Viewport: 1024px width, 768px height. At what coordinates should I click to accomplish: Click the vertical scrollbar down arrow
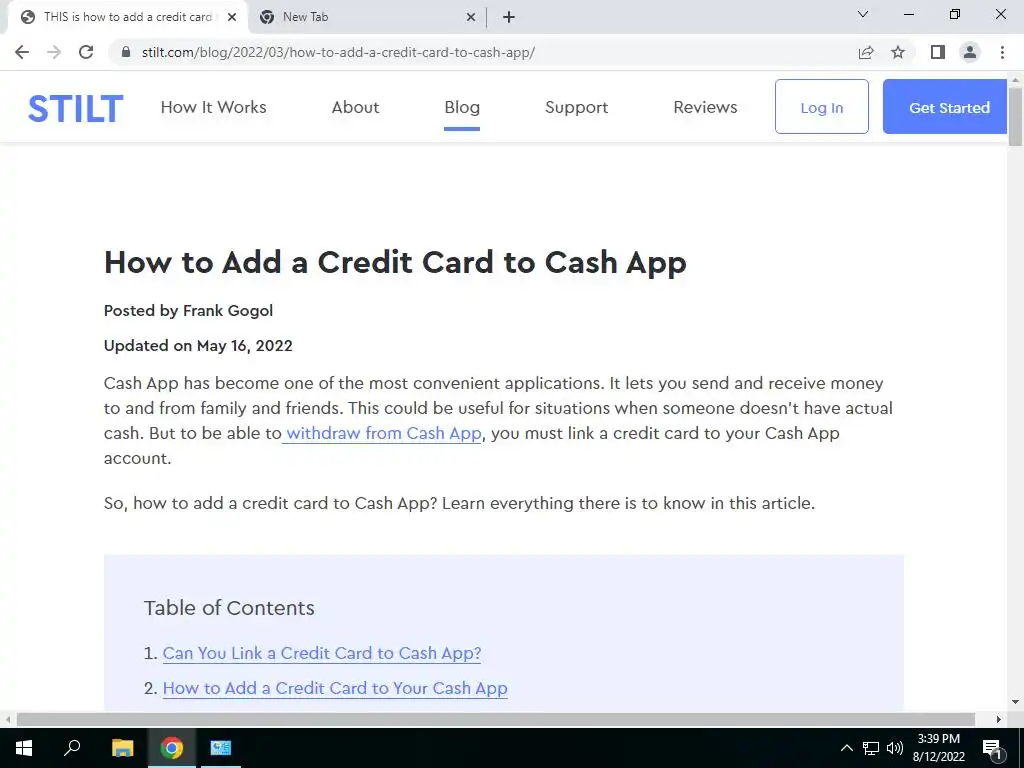click(1016, 703)
